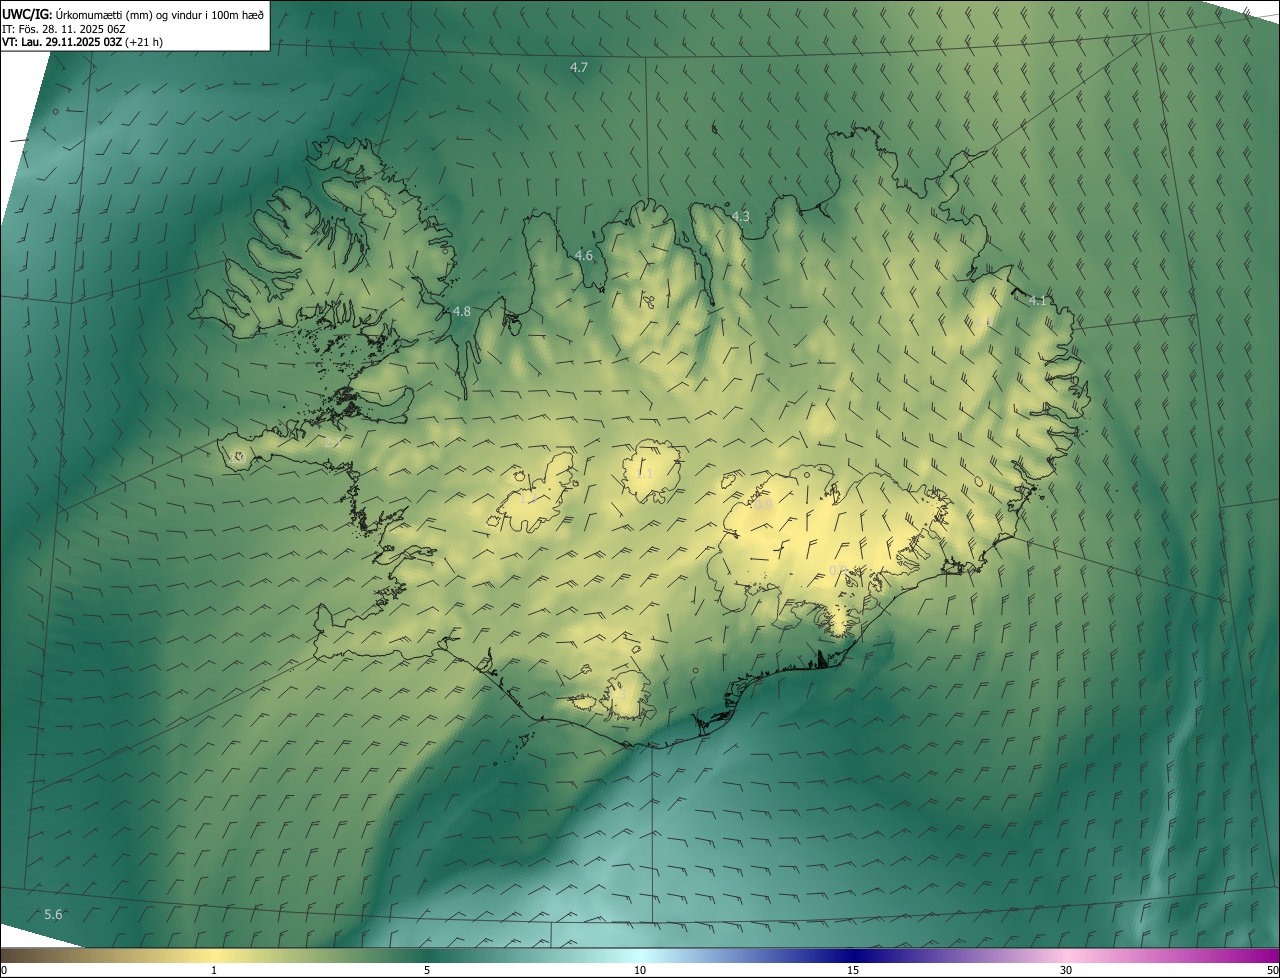Click the "4.1" value on the map
Screen dimensions: 1280x978
(1038, 300)
